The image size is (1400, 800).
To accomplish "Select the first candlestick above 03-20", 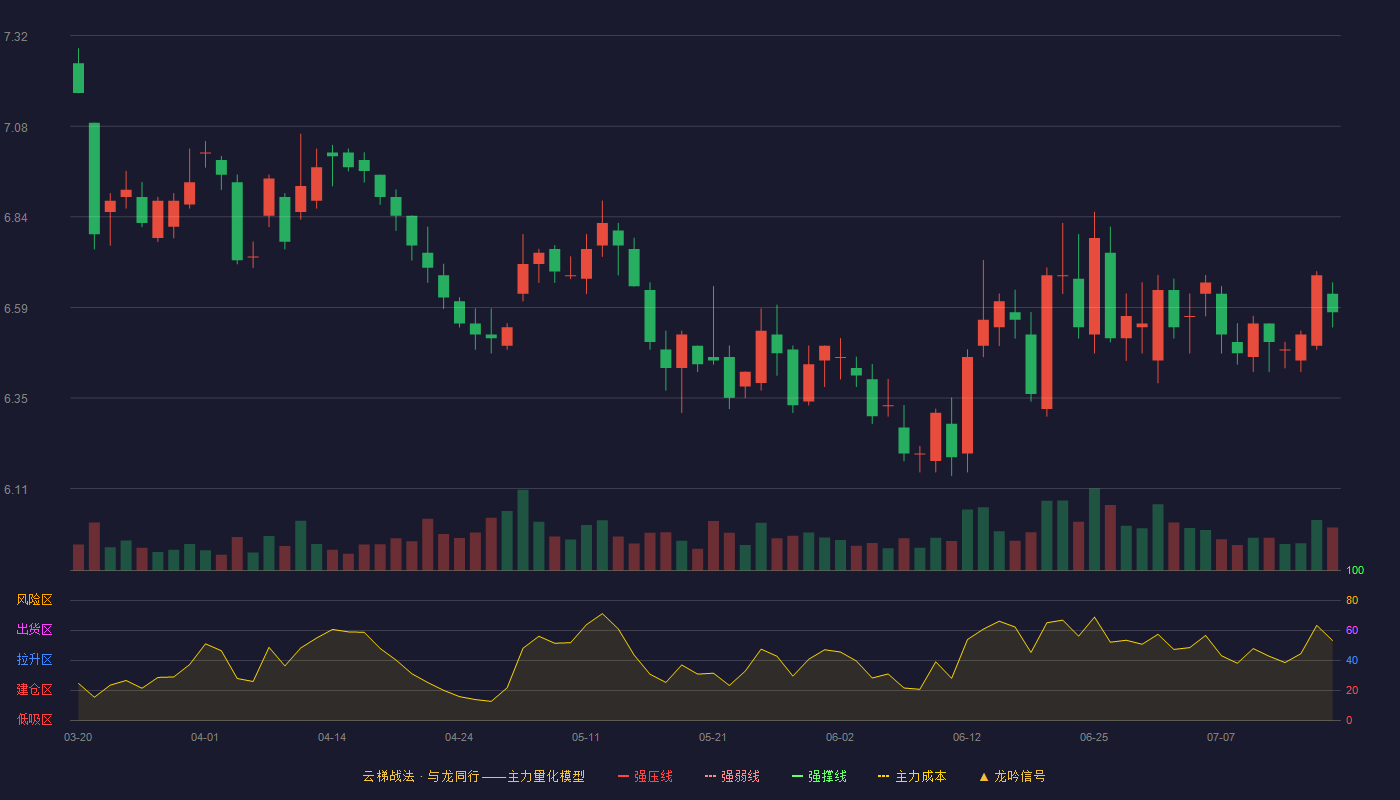I will [x=78, y=78].
